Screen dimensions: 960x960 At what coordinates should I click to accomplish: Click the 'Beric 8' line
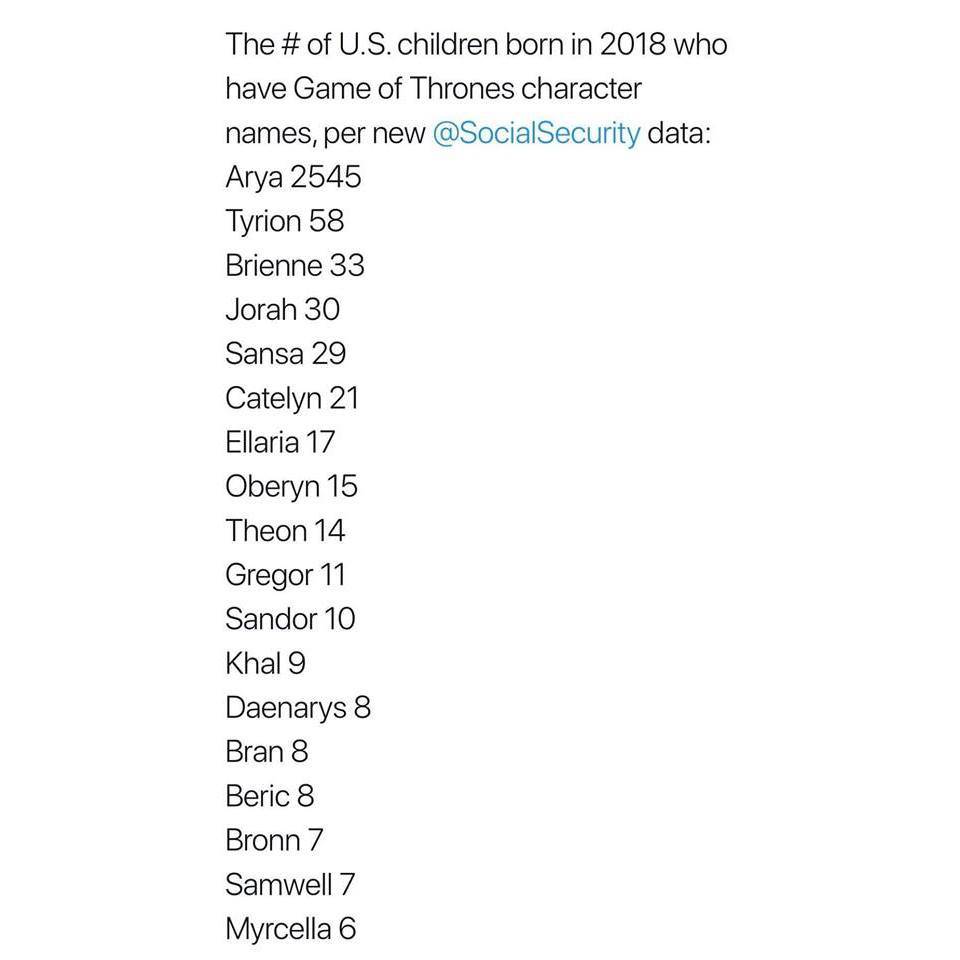tap(270, 796)
